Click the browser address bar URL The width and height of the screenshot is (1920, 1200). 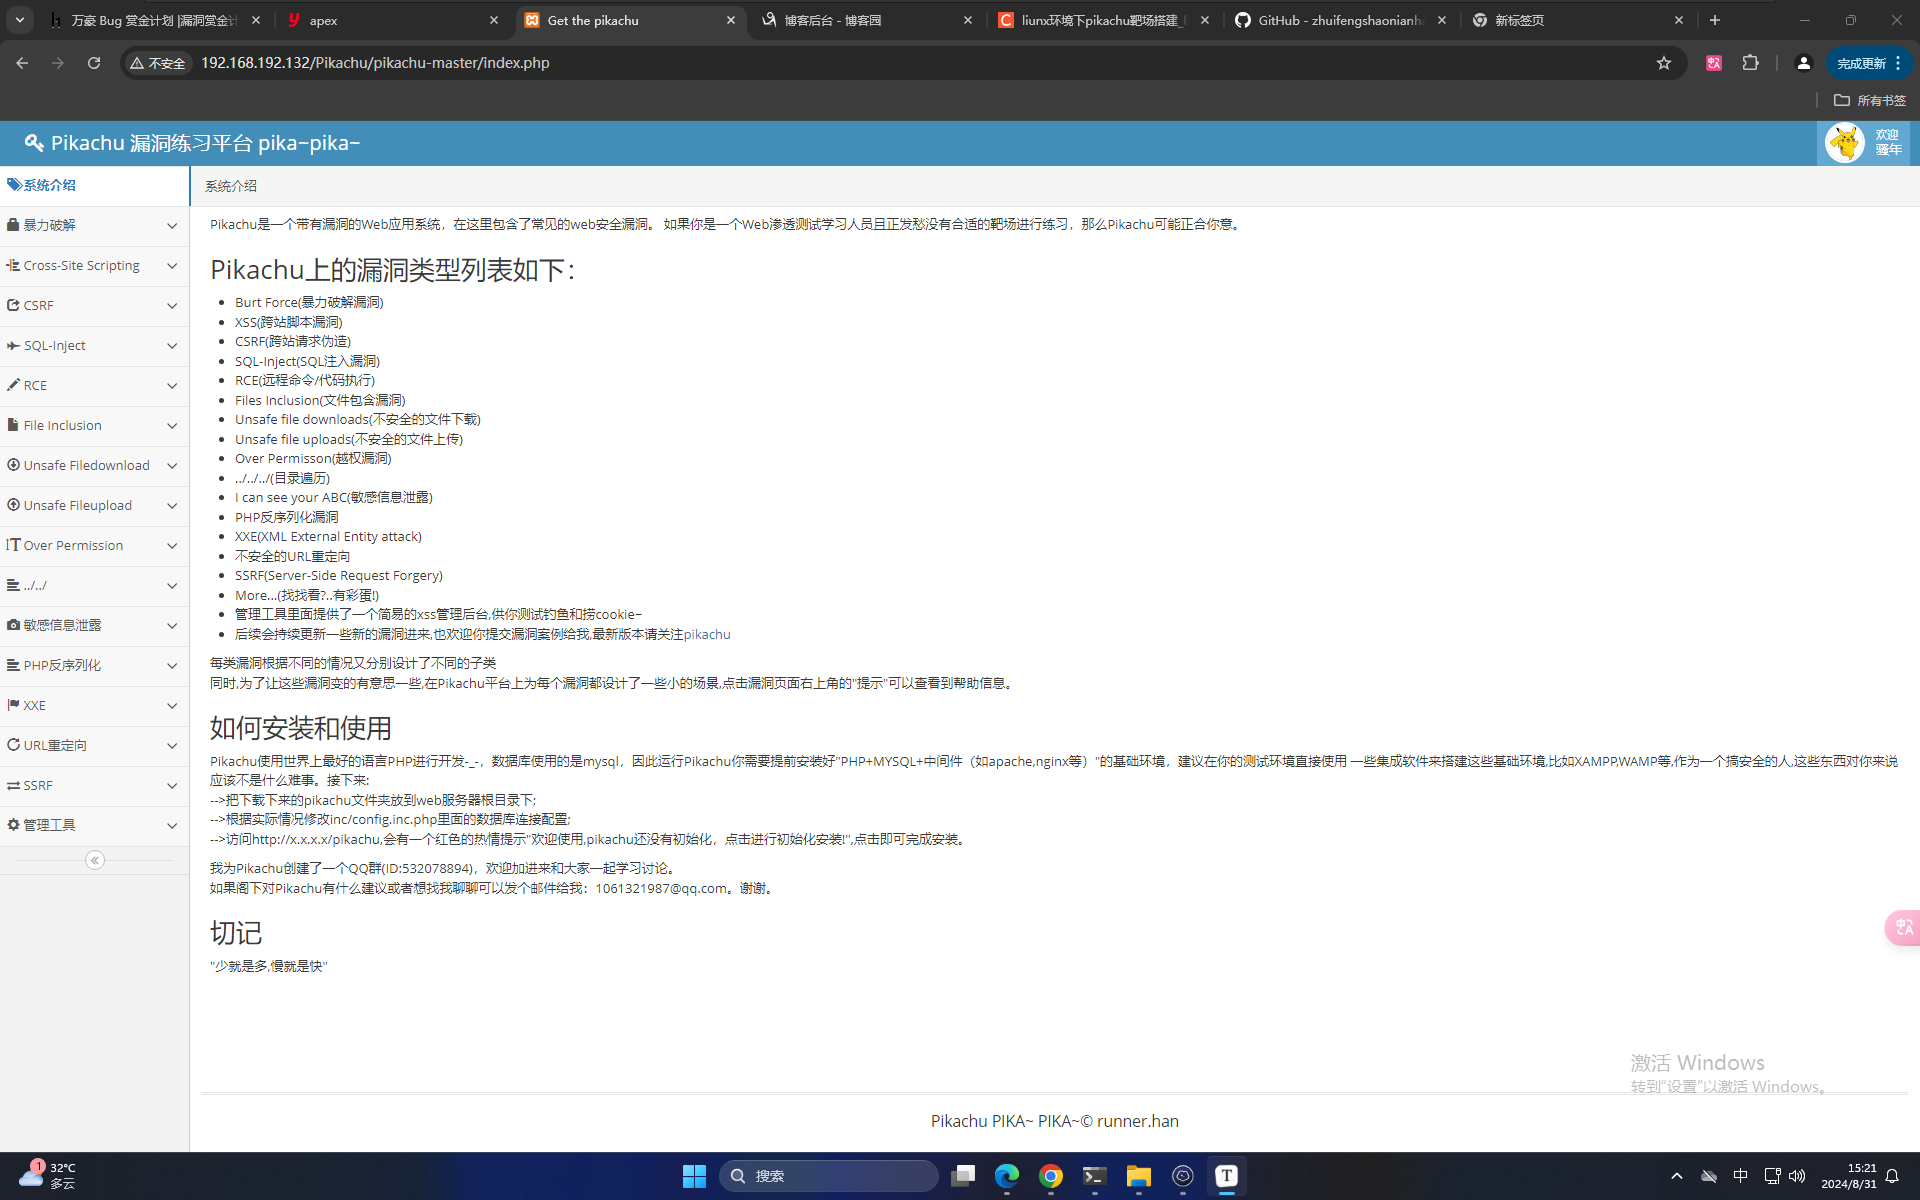[x=375, y=63]
